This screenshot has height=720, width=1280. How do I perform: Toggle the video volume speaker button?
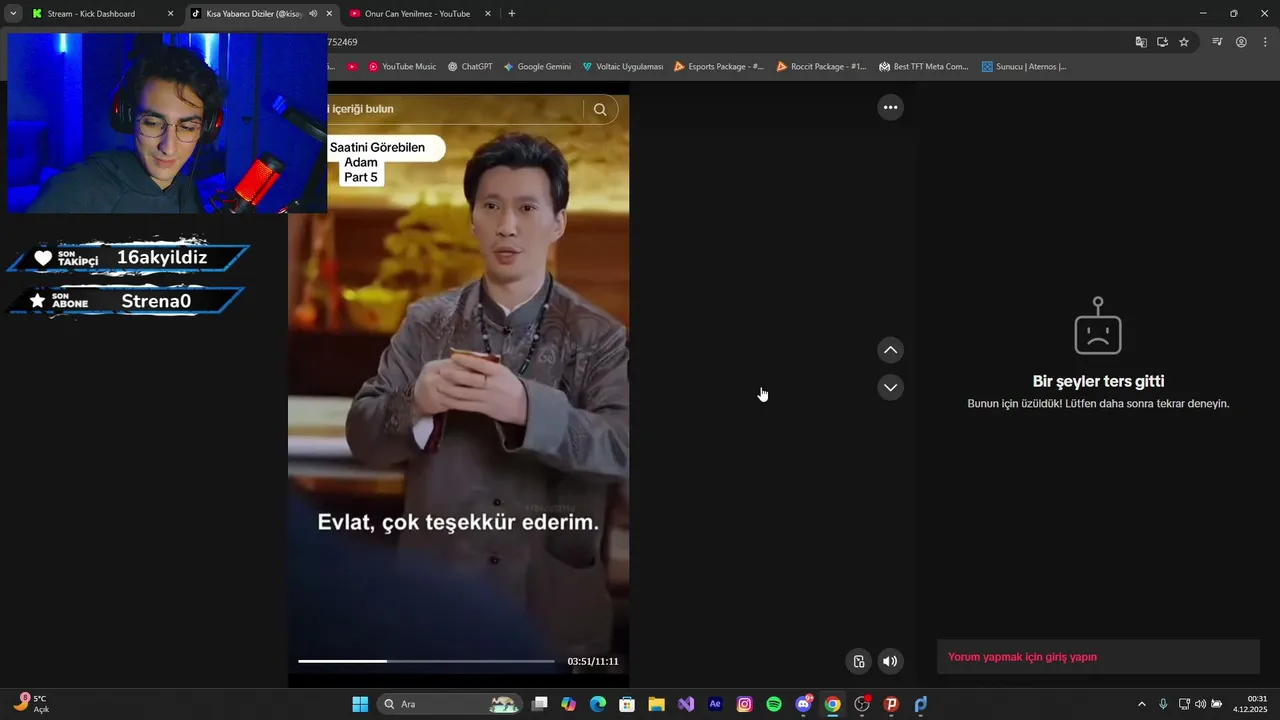(x=890, y=661)
